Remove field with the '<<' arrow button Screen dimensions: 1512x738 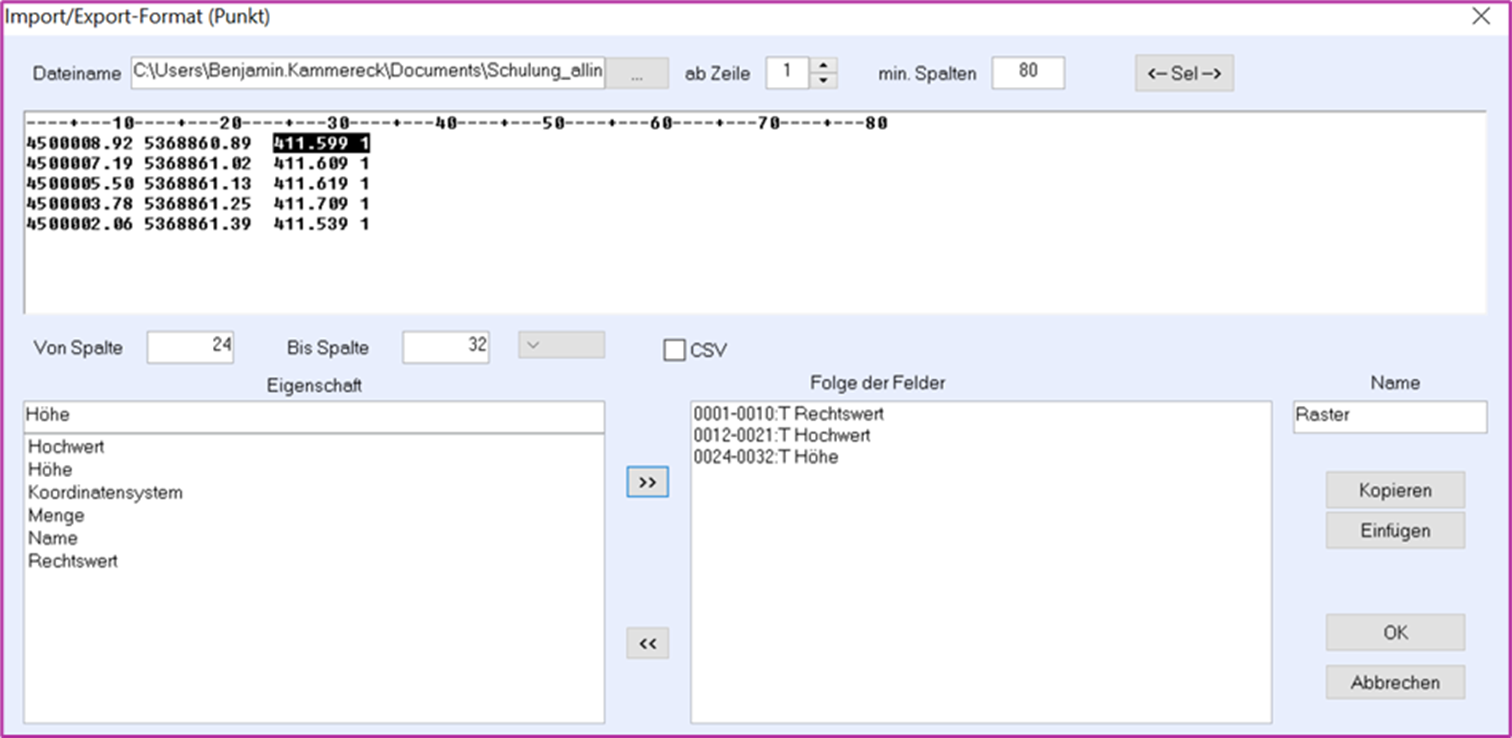pyautogui.click(x=647, y=643)
